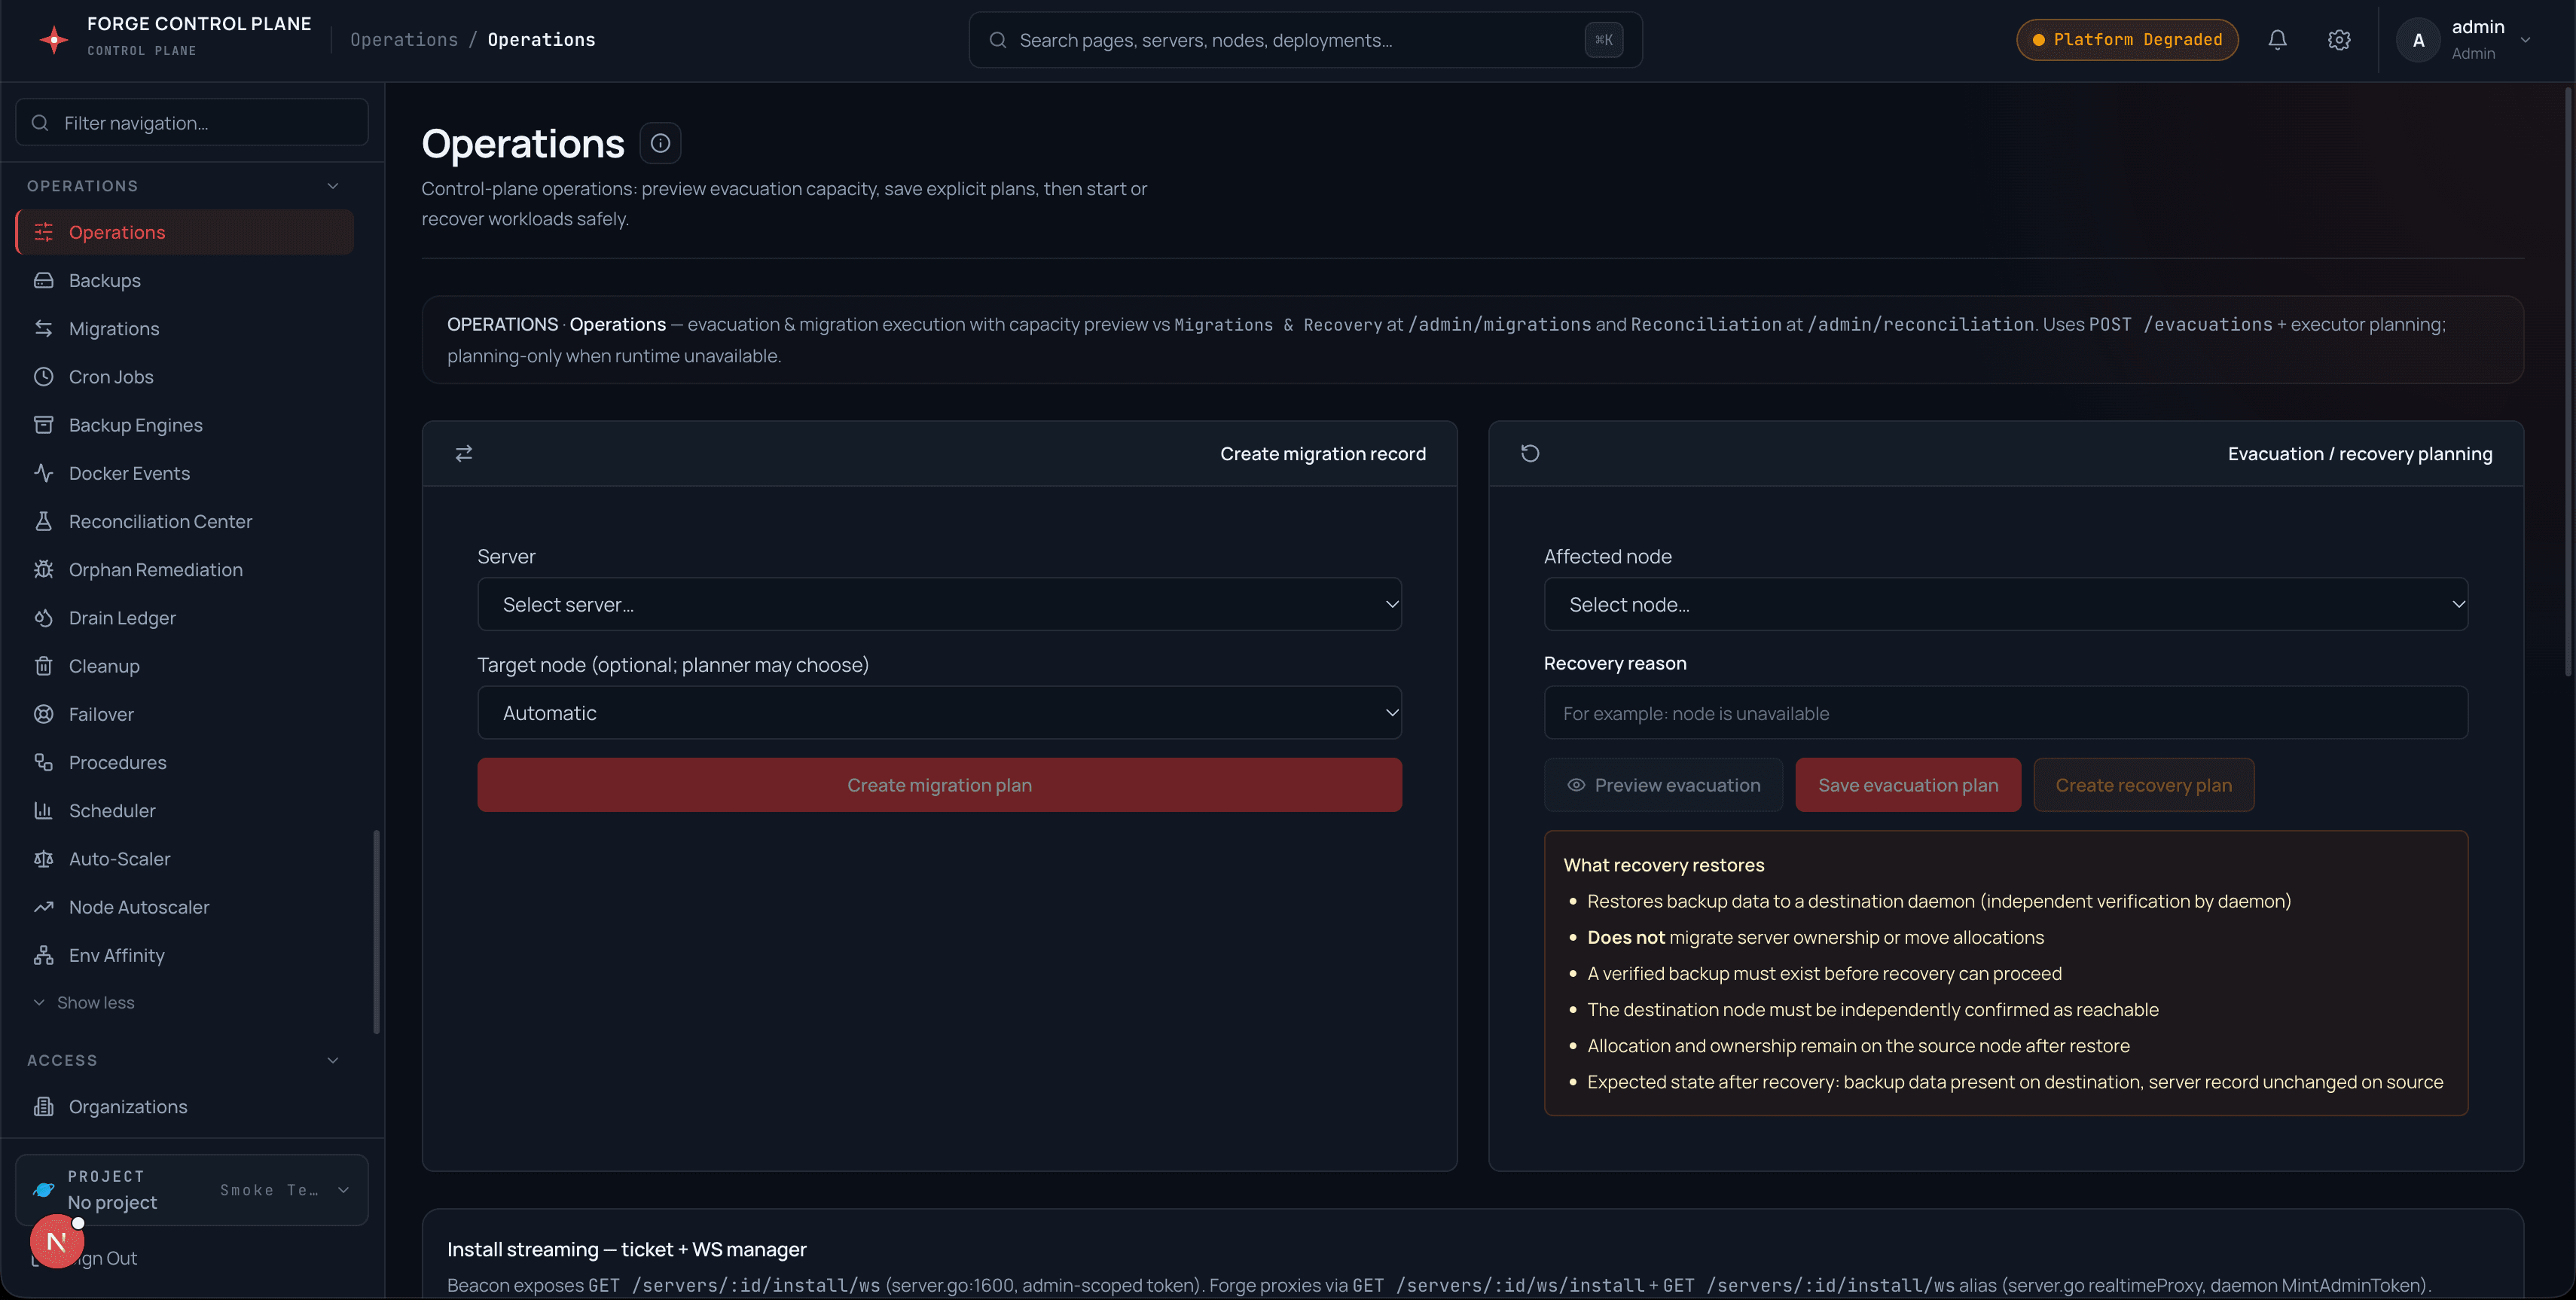Click the Migrations sidebar icon
2576x1300 pixels.
point(43,328)
